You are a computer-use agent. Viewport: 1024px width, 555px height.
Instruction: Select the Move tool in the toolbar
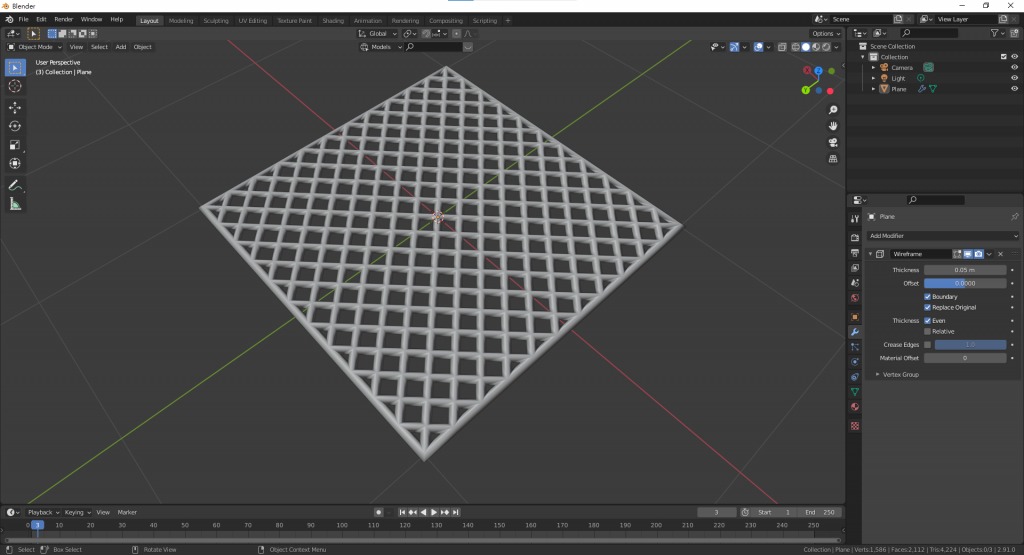(15, 107)
